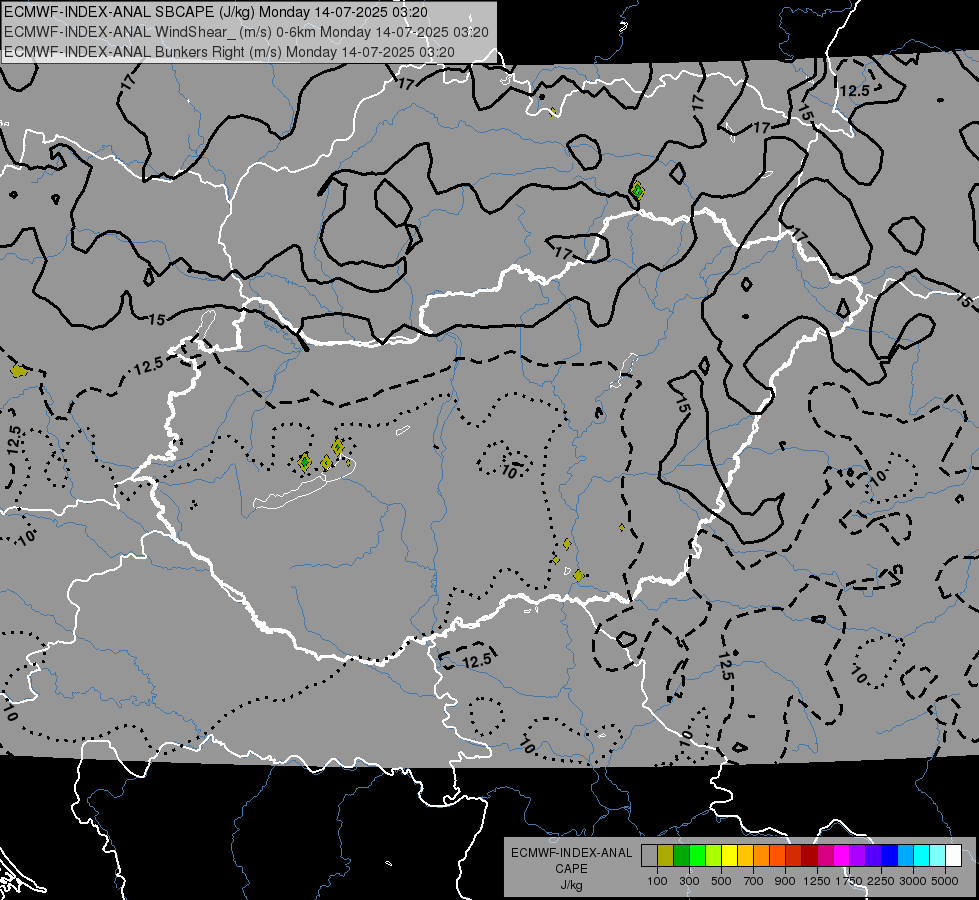
Task: Click the bright green legend swatch
Action: (x=697, y=856)
